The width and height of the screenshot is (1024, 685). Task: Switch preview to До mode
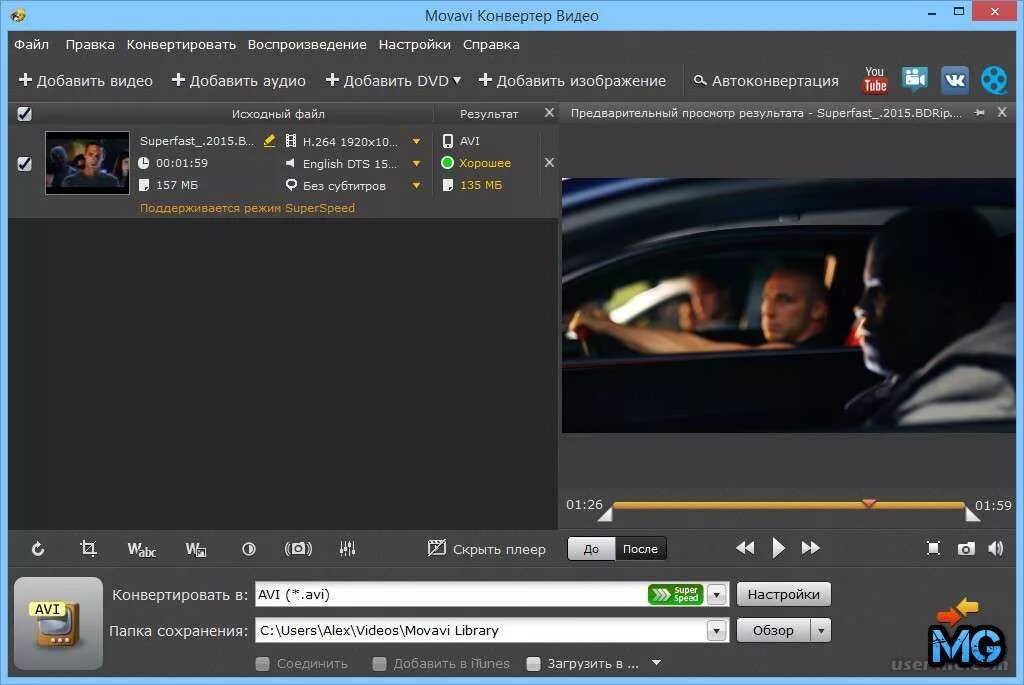[591, 549]
